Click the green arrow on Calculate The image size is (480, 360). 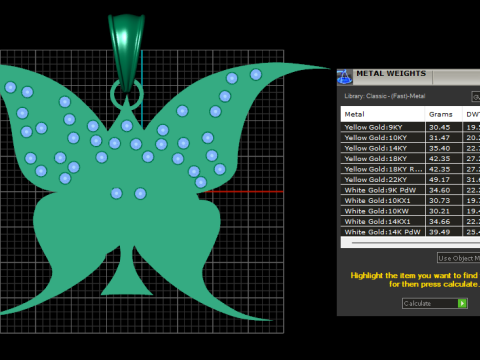tap(462, 303)
